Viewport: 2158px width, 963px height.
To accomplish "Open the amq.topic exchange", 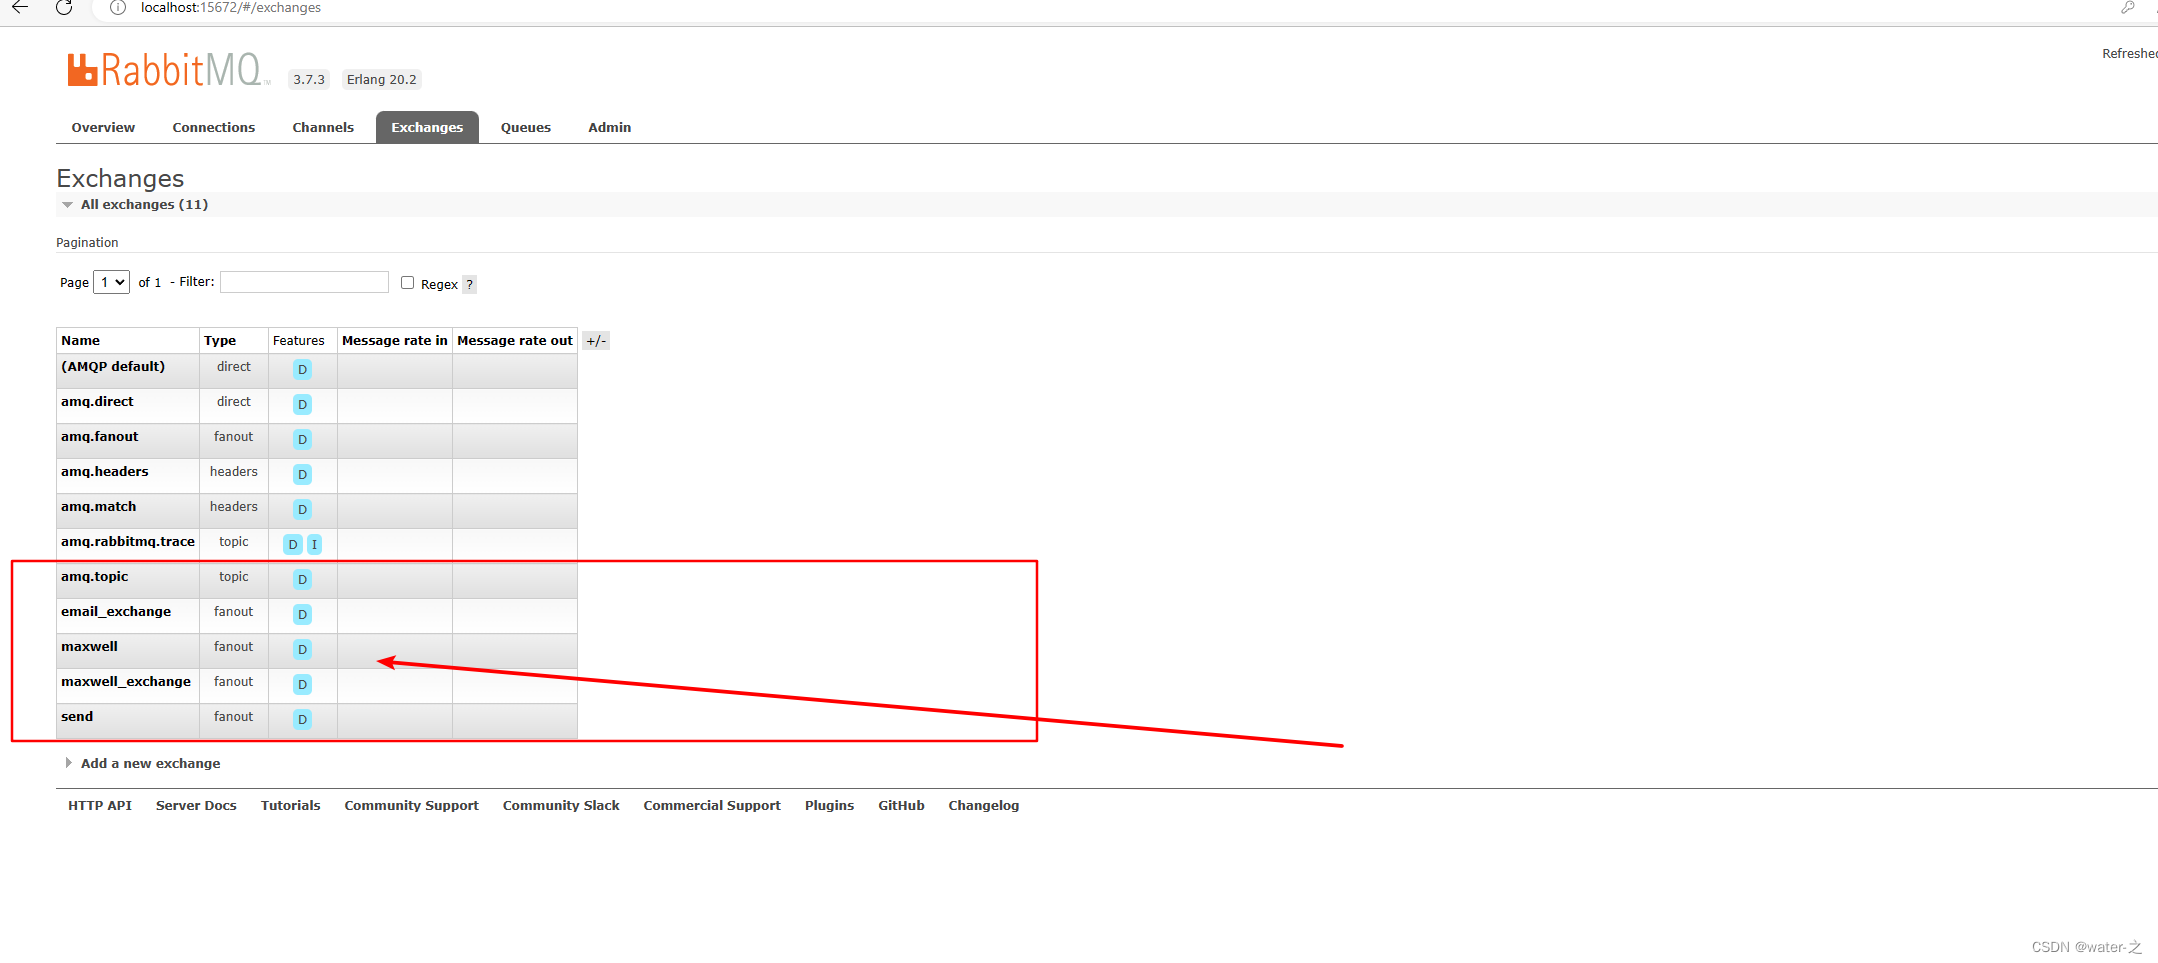I will 95,577.
